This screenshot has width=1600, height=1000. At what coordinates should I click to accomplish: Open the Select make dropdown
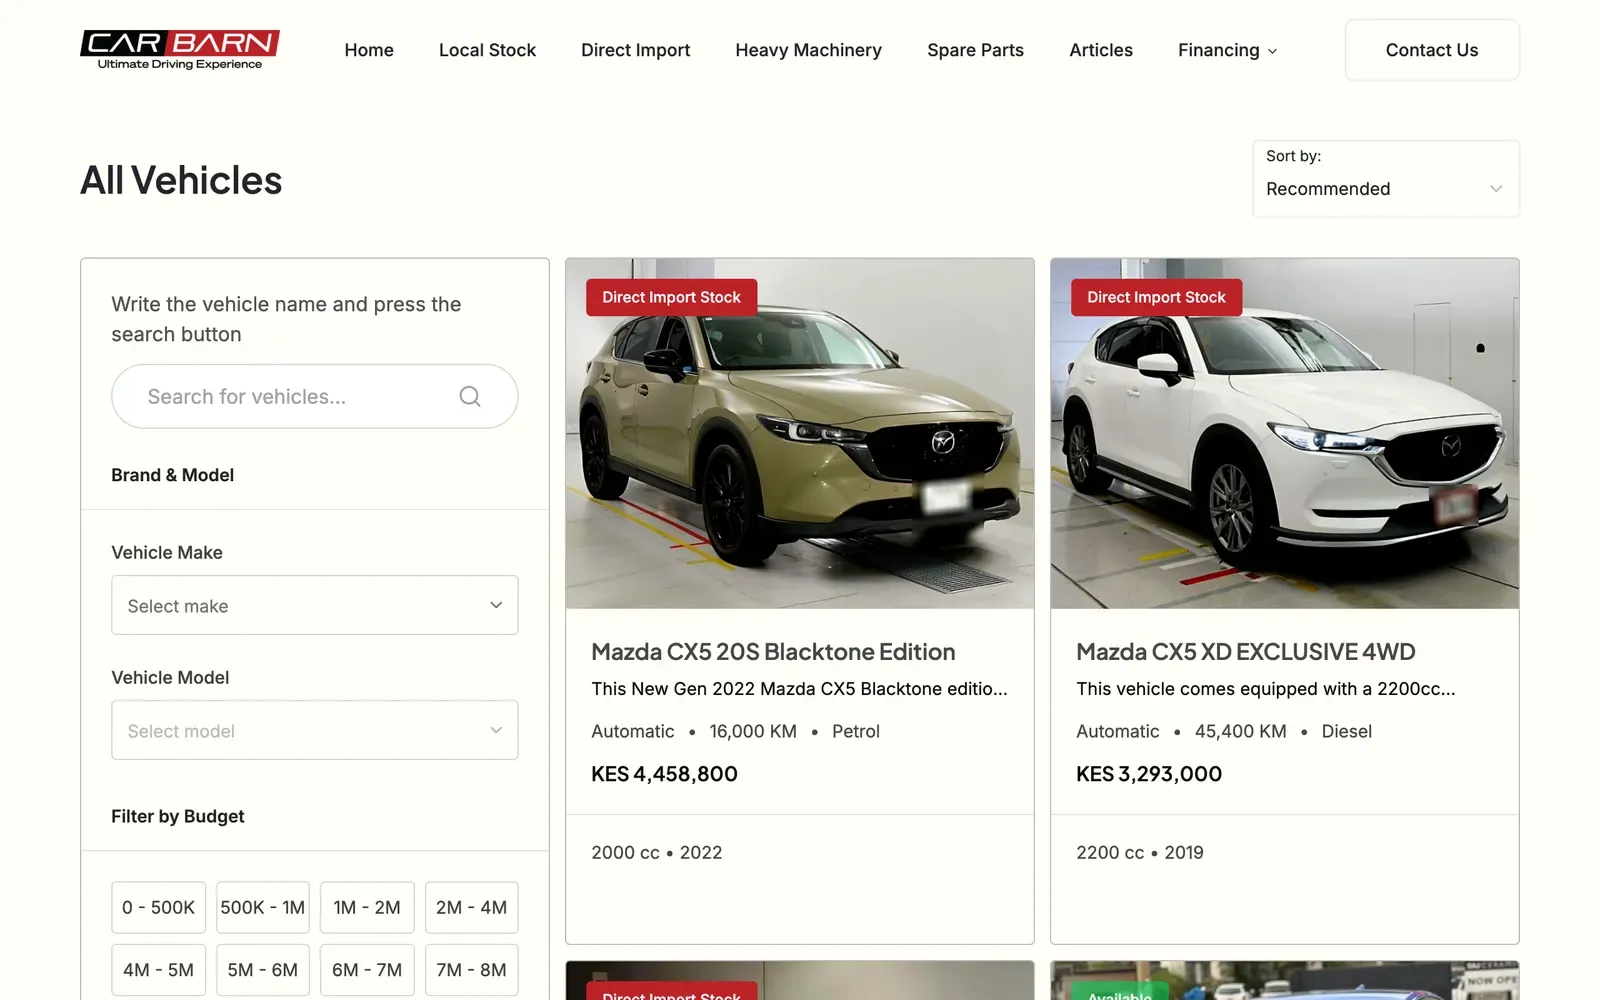pos(314,605)
